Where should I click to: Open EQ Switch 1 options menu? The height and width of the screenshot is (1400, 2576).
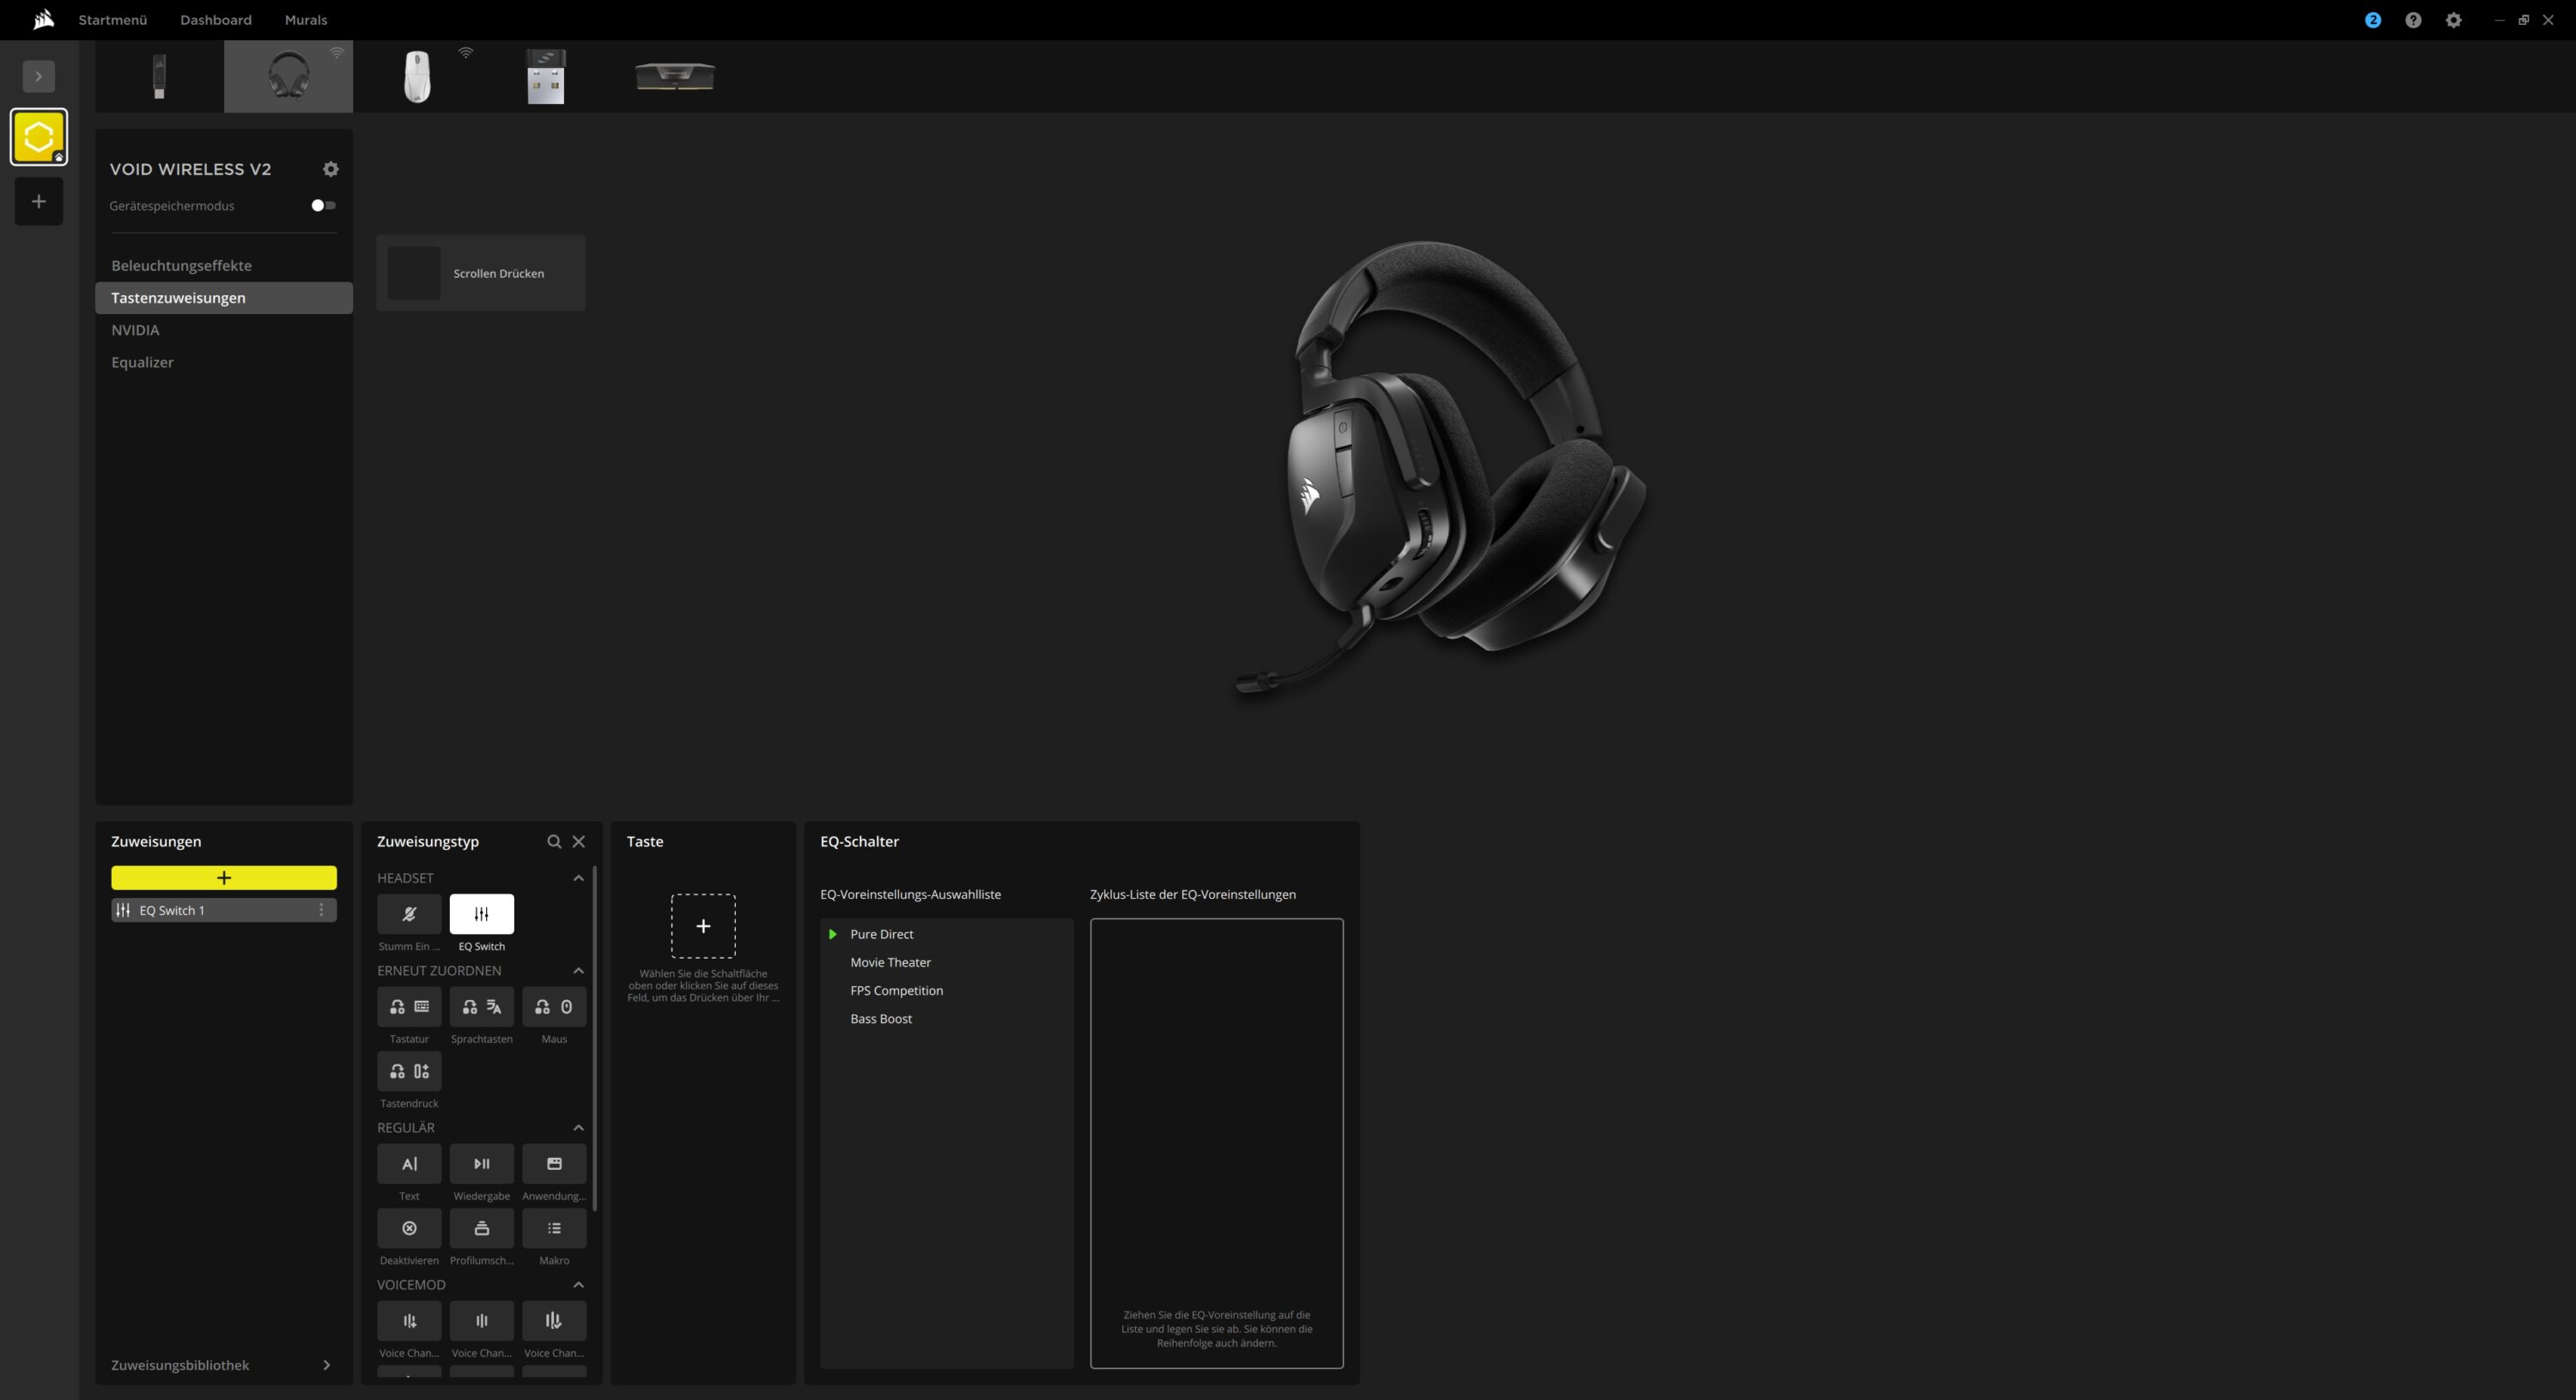321,910
